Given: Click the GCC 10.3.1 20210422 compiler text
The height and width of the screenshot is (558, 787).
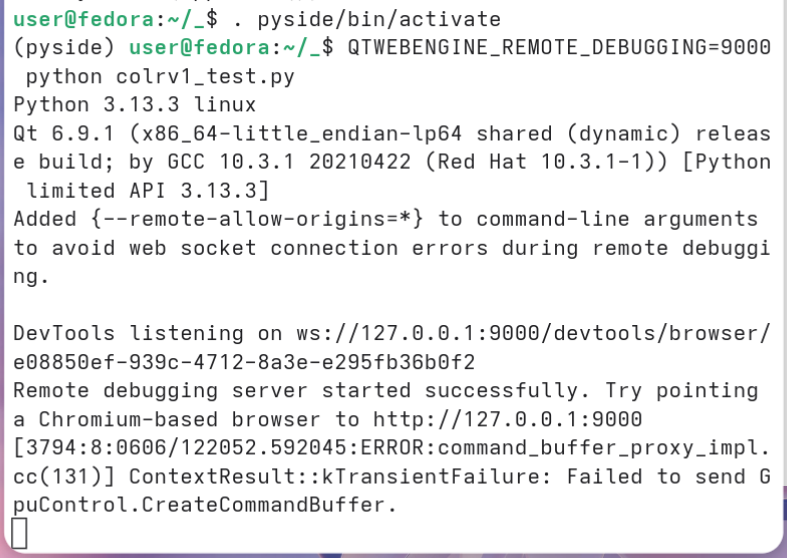Looking at the screenshot, I should (289, 162).
